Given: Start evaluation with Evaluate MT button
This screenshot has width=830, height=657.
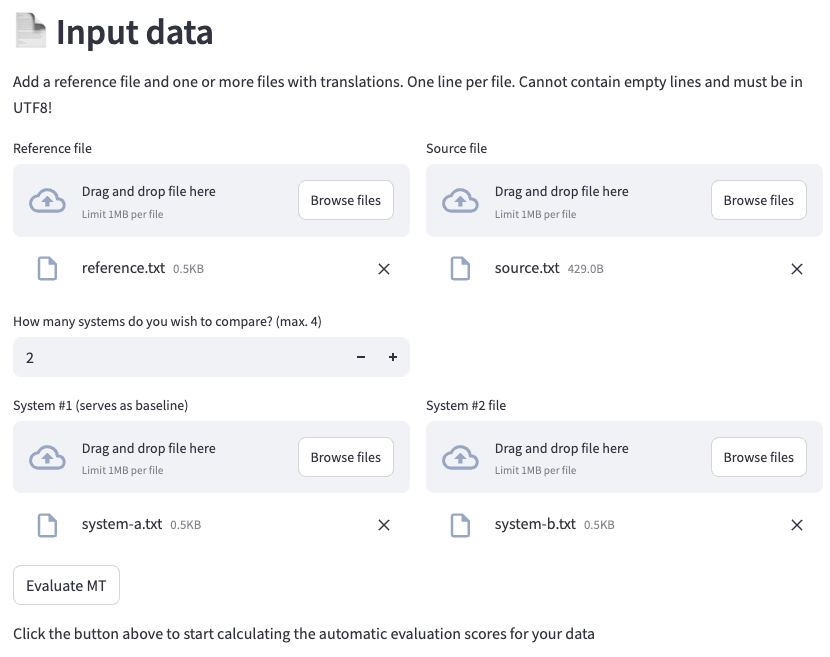Looking at the screenshot, I should [66, 585].
